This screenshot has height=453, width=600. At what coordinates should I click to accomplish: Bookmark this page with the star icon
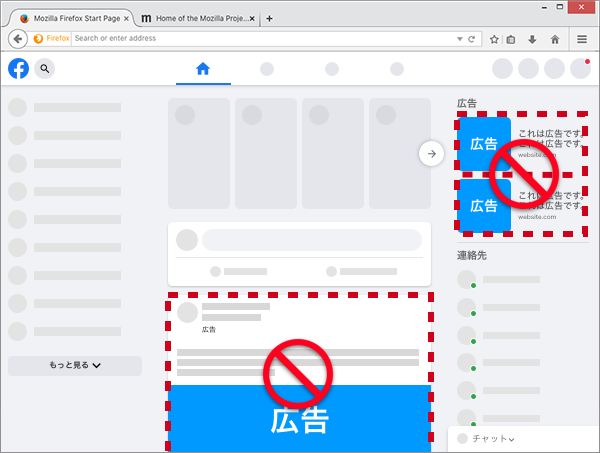pyautogui.click(x=494, y=39)
